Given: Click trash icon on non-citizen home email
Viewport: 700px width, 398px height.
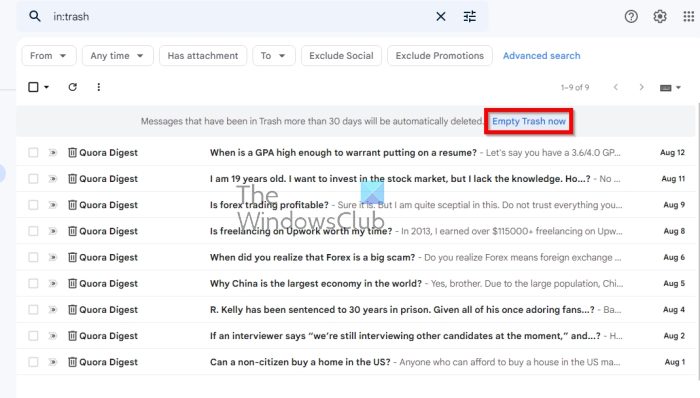Looking at the screenshot, I should tap(72, 362).
